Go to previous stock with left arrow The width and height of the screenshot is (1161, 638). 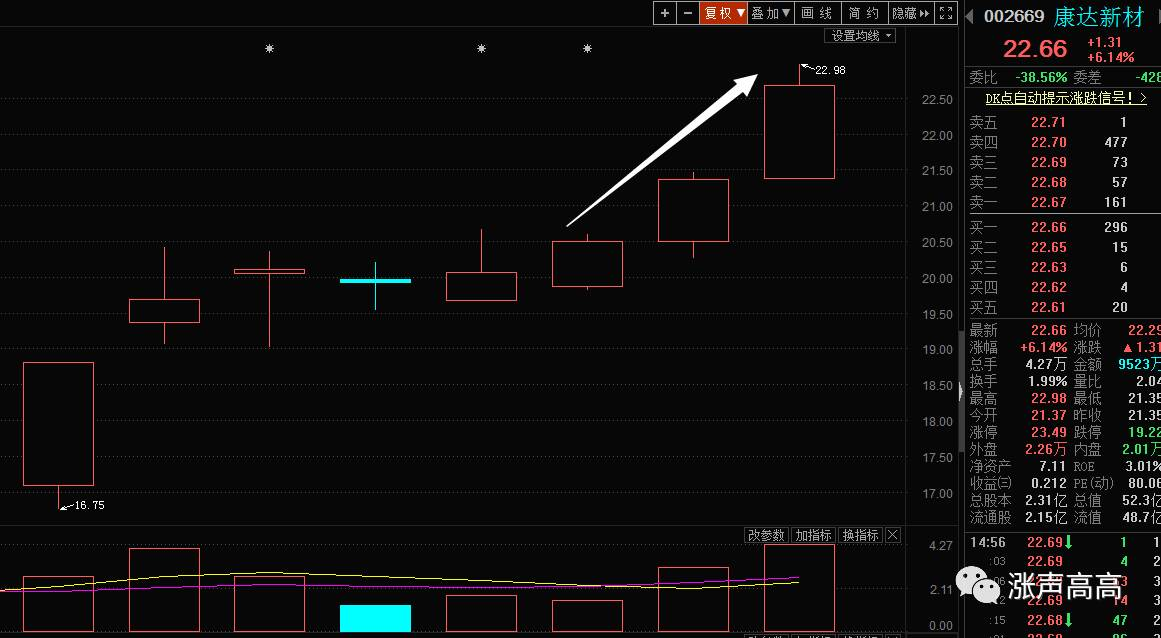pyautogui.click(x=970, y=16)
